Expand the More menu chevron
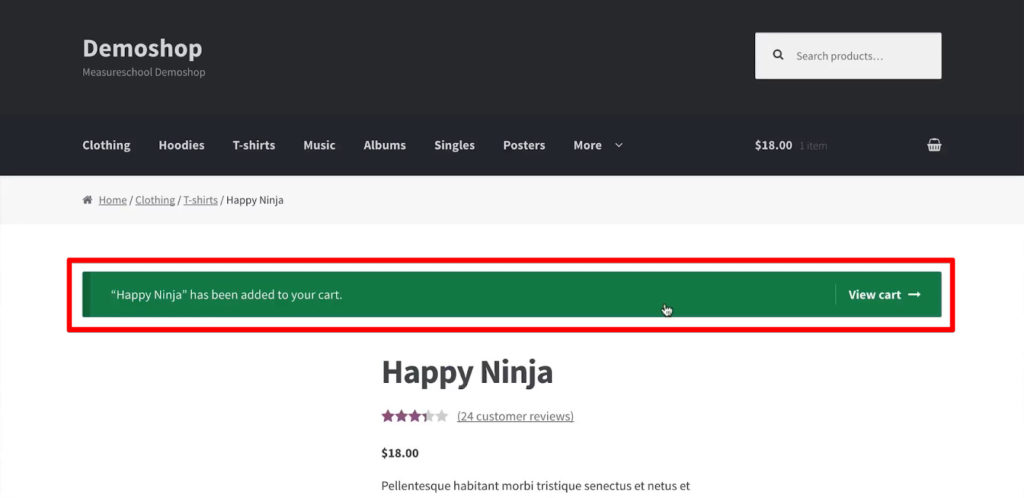This screenshot has height=498, width=1024. click(x=618, y=145)
